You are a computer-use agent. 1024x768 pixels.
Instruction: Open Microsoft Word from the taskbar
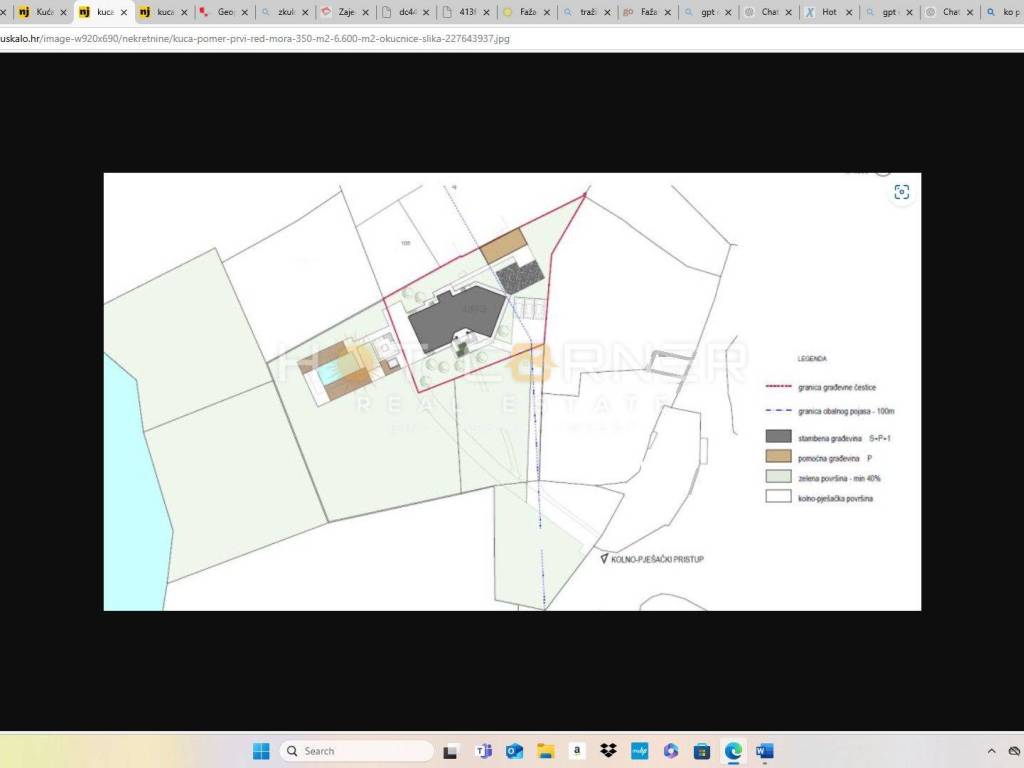click(764, 751)
